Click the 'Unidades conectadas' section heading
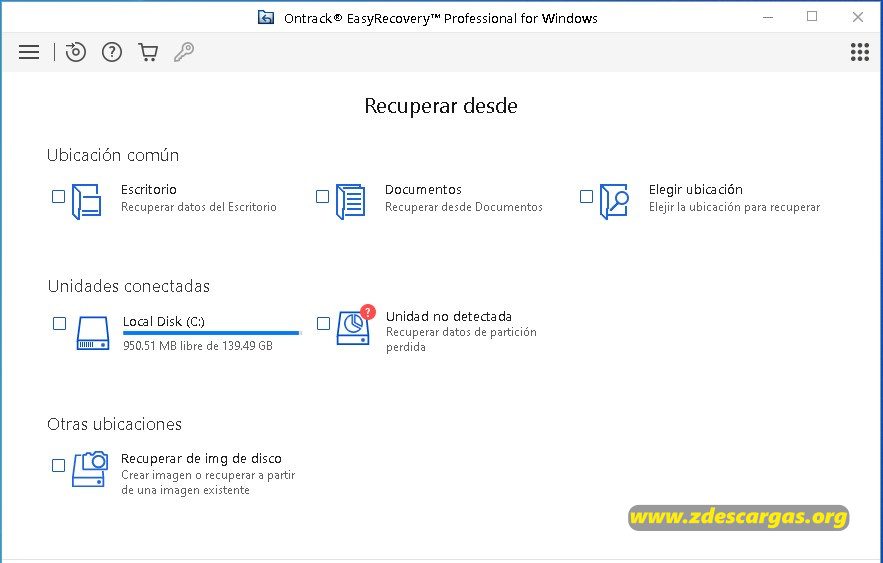The image size is (883, 563). pos(128,286)
